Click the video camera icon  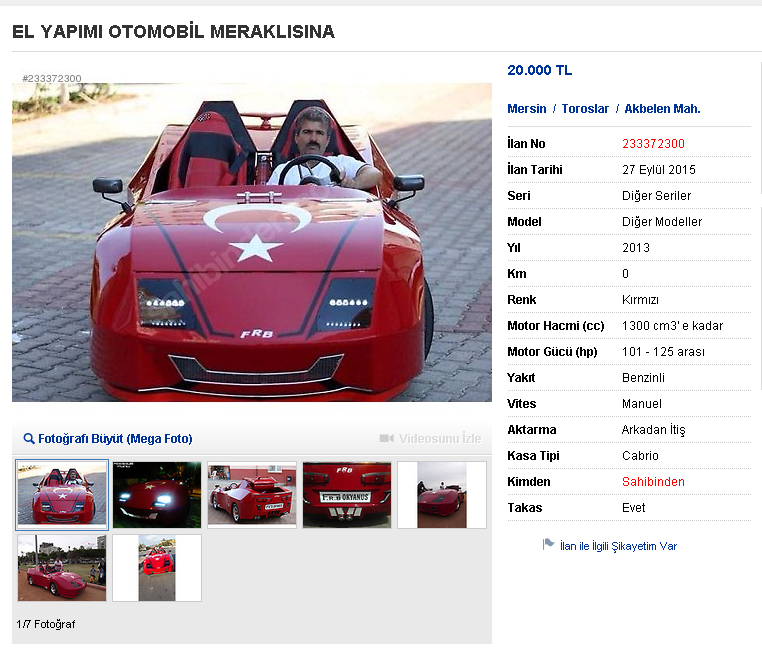click(x=386, y=438)
